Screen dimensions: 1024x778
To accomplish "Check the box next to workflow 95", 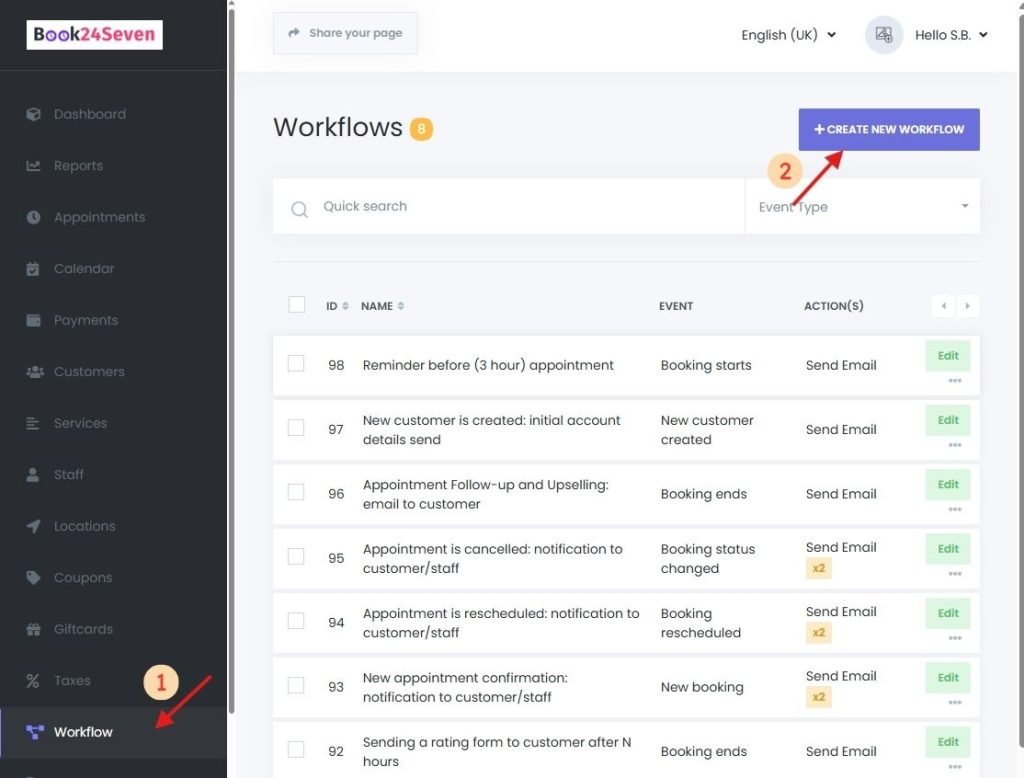I will pyautogui.click(x=296, y=558).
